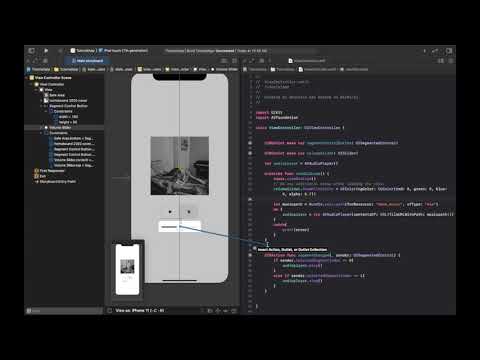Screen dimensions: 480x360
Task: Toggle the inspectors panel icon
Action: [x=449, y=51]
